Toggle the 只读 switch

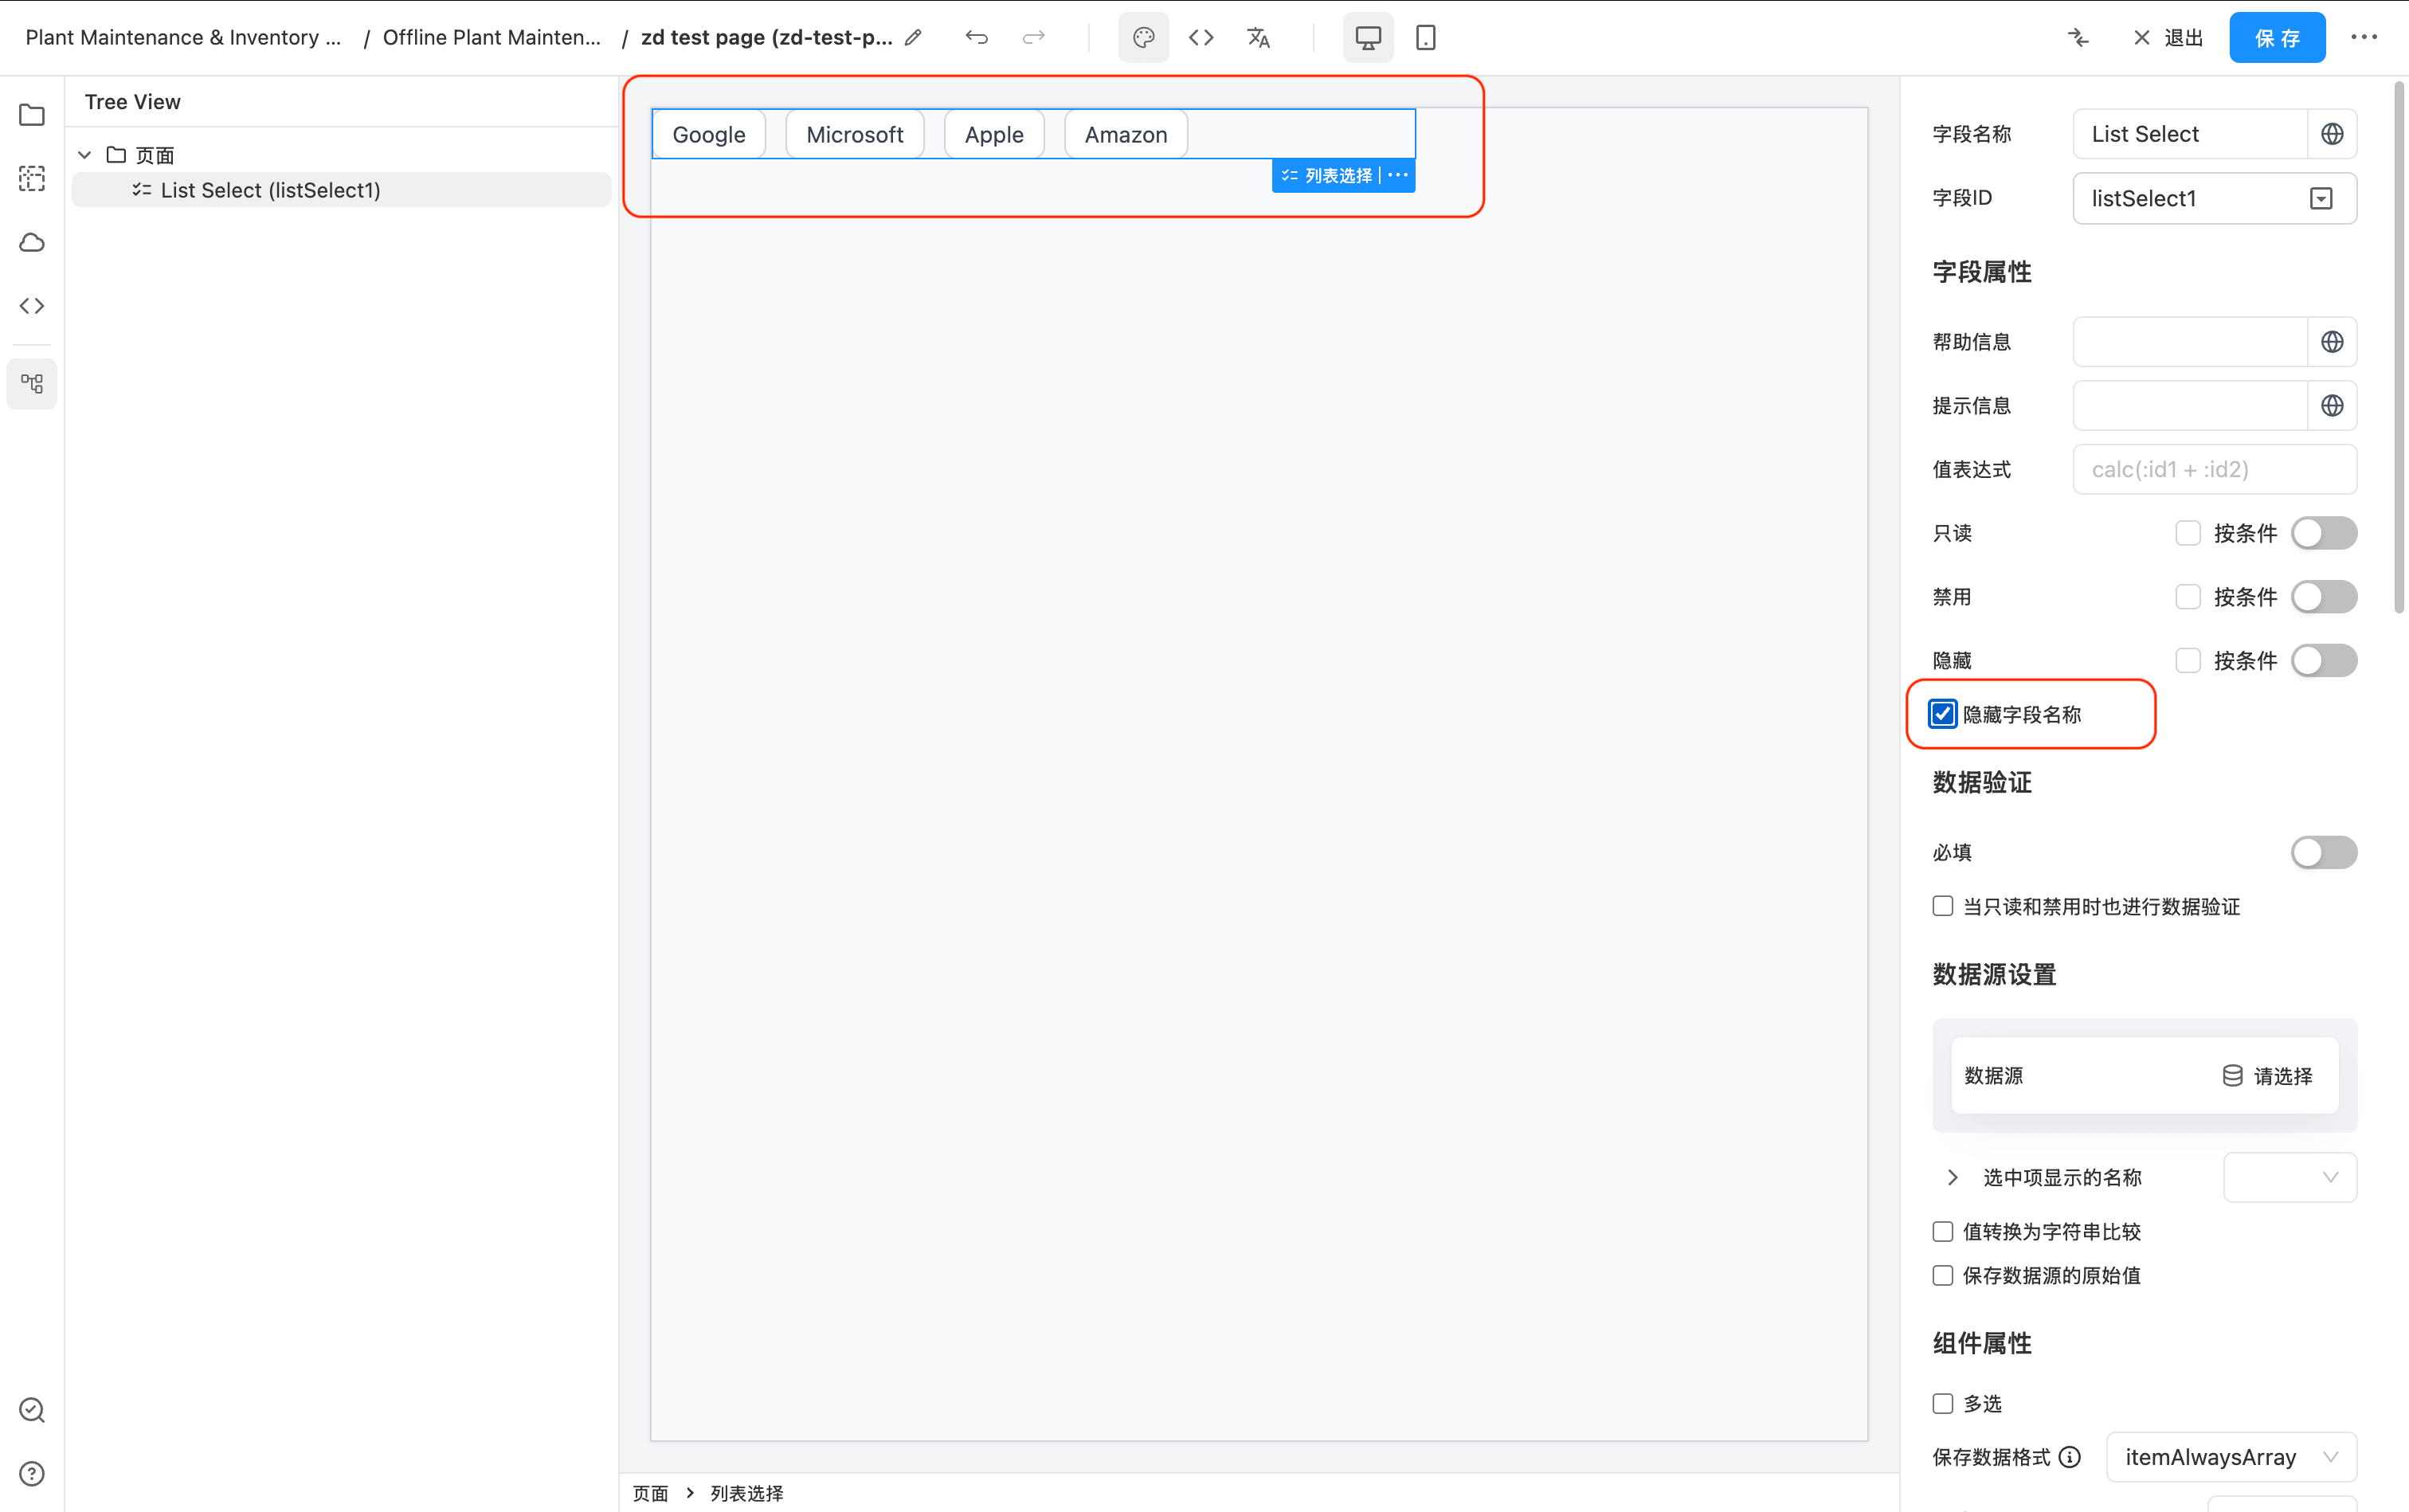pyautogui.click(x=2324, y=533)
